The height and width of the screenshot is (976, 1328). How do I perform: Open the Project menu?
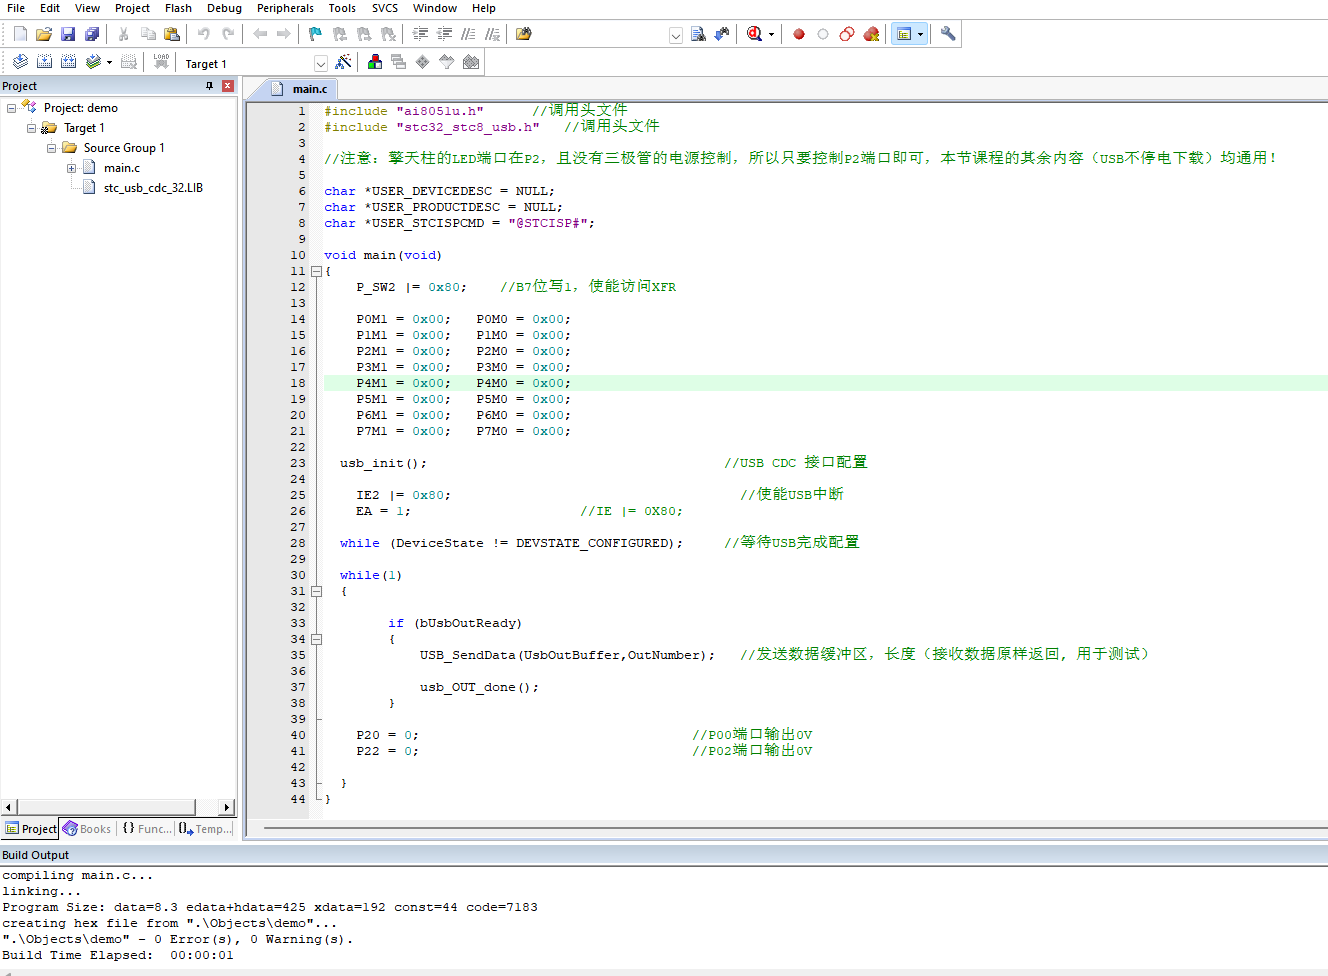tap(132, 8)
